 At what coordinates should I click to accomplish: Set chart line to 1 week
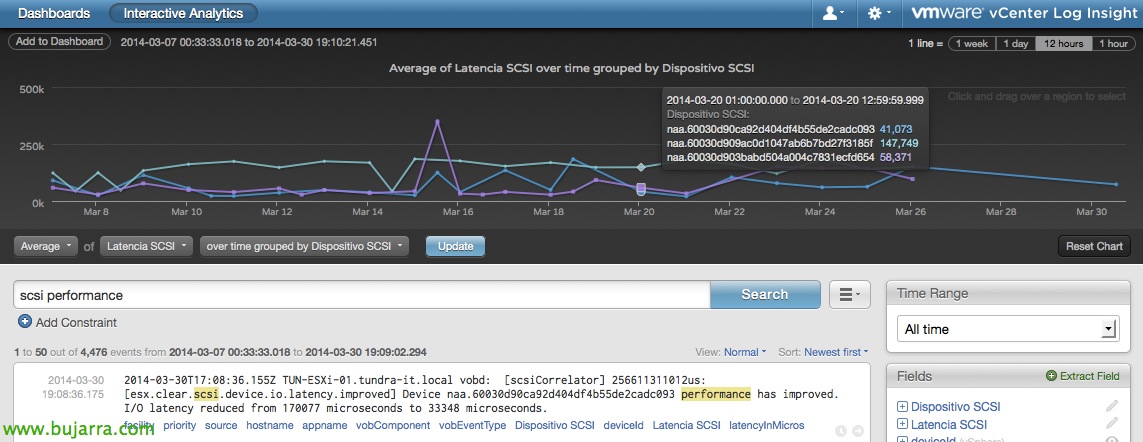tap(972, 44)
